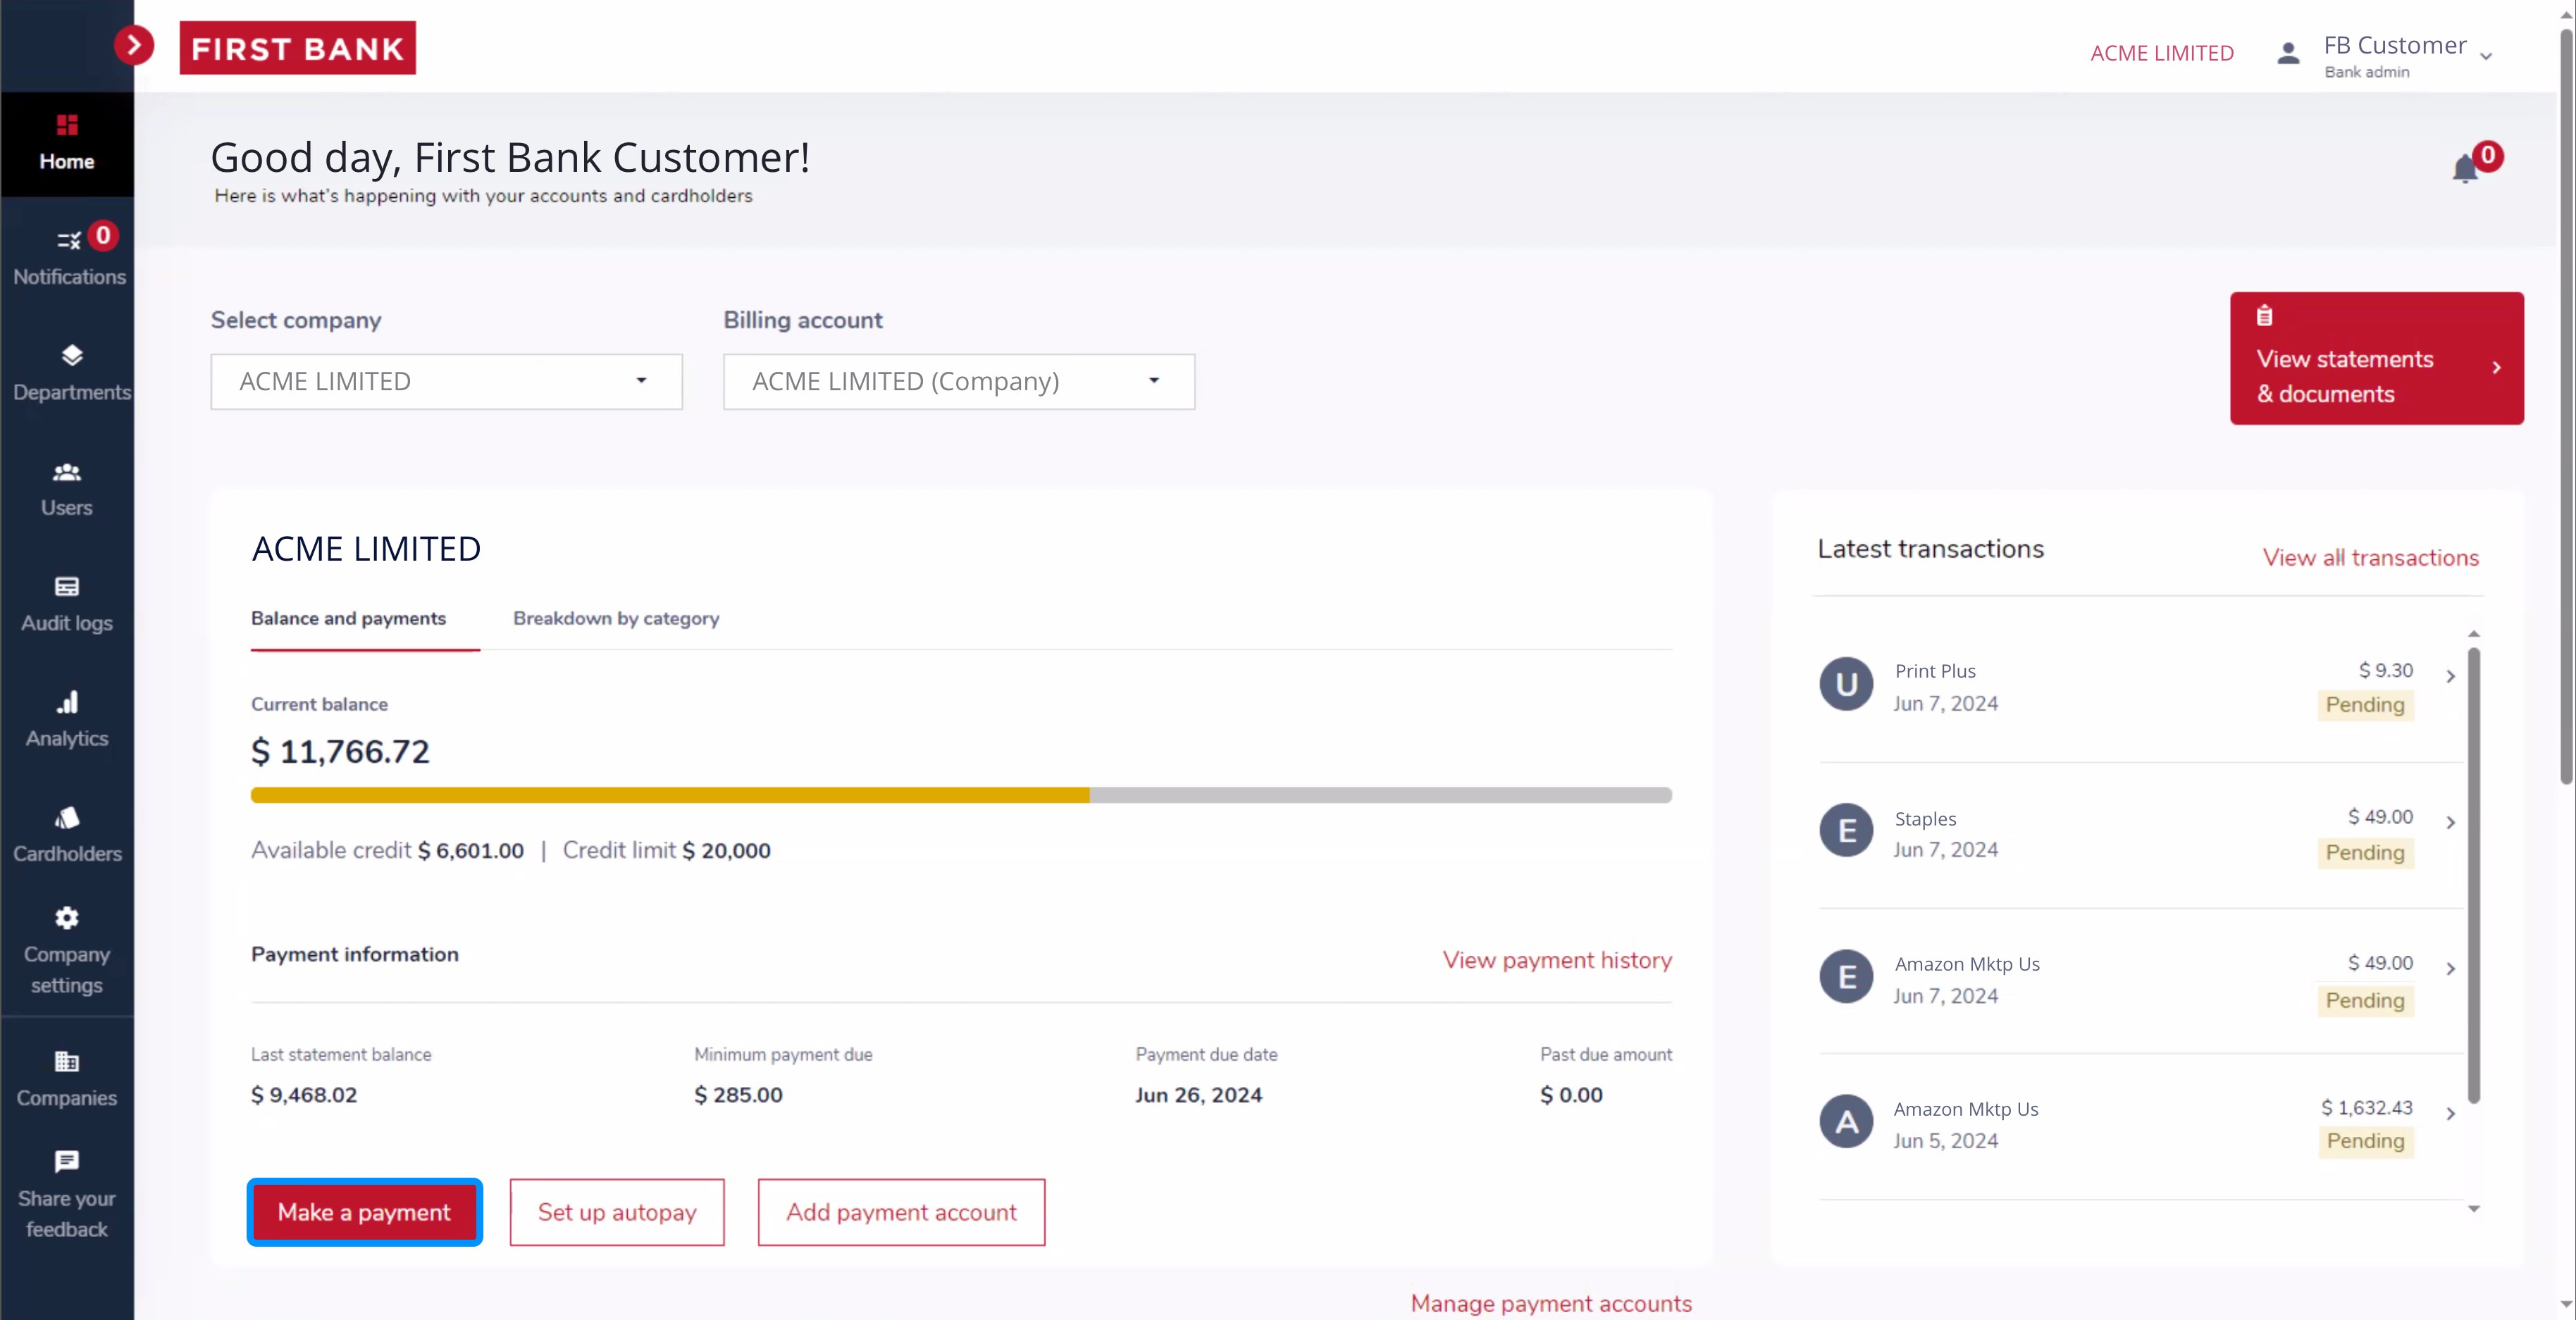
Task: Click the bell notifications icon
Action: (x=2465, y=168)
